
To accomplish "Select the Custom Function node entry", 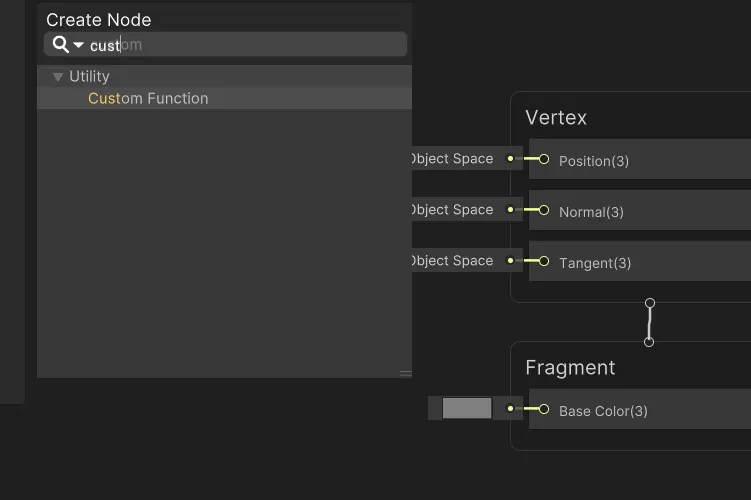I will 148,98.
